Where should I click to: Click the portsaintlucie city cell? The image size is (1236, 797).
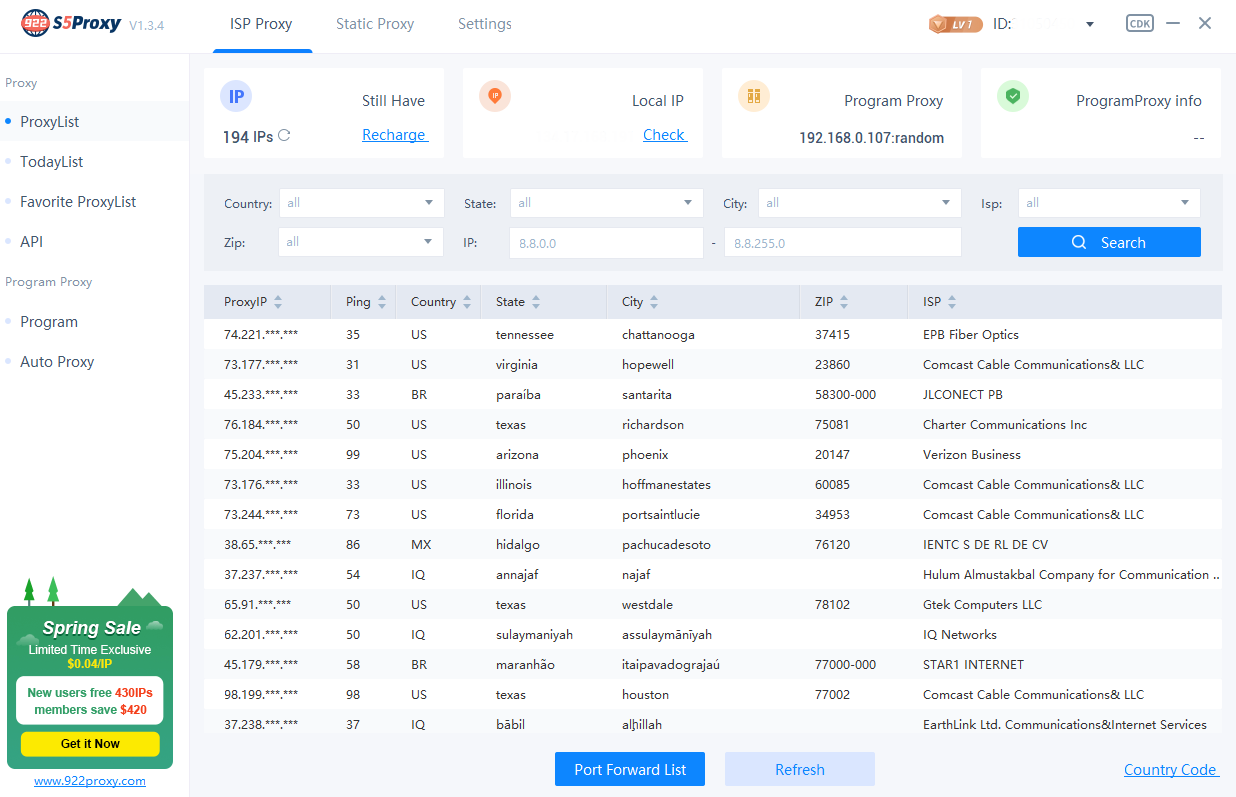click(x=663, y=514)
